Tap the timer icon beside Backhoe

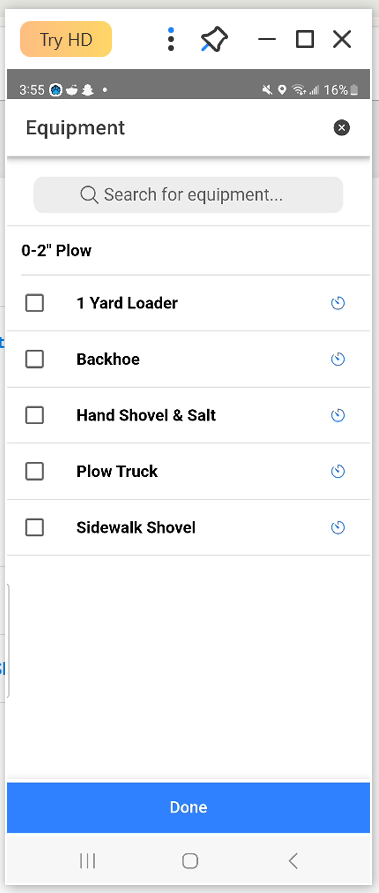pyautogui.click(x=338, y=359)
